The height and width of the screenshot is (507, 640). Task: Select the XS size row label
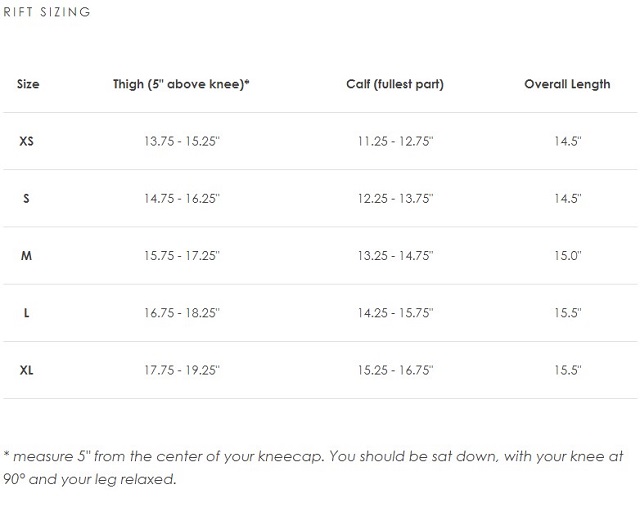[27, 141]
